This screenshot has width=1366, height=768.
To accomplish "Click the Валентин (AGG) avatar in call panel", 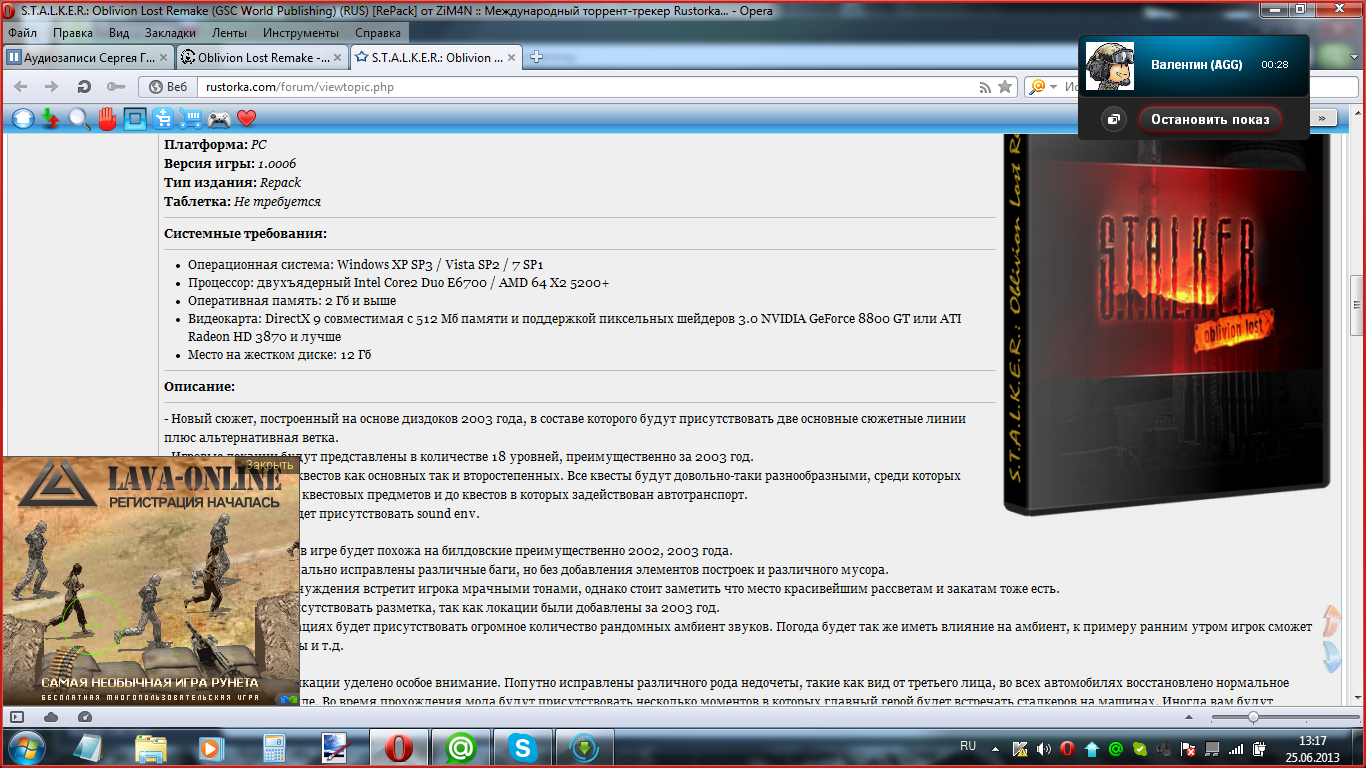I will (x=1110, y=66).
